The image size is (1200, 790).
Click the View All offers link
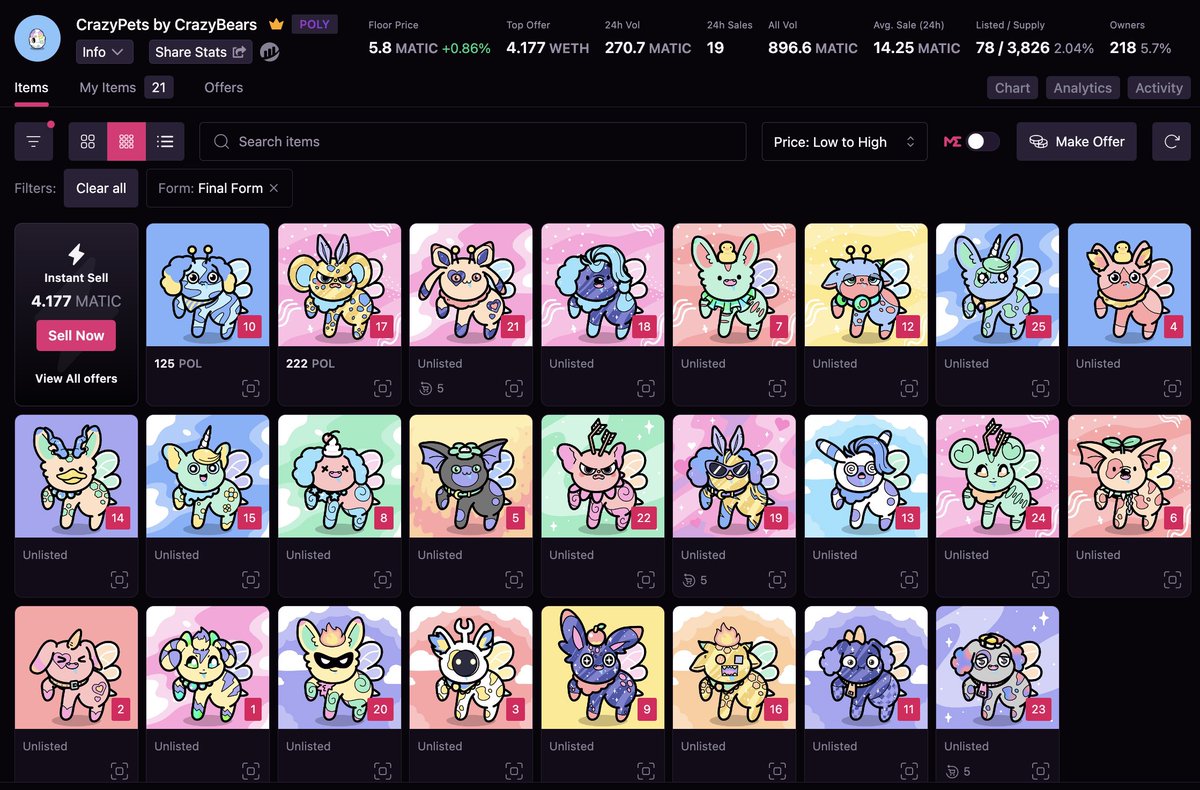coord(75,378)
